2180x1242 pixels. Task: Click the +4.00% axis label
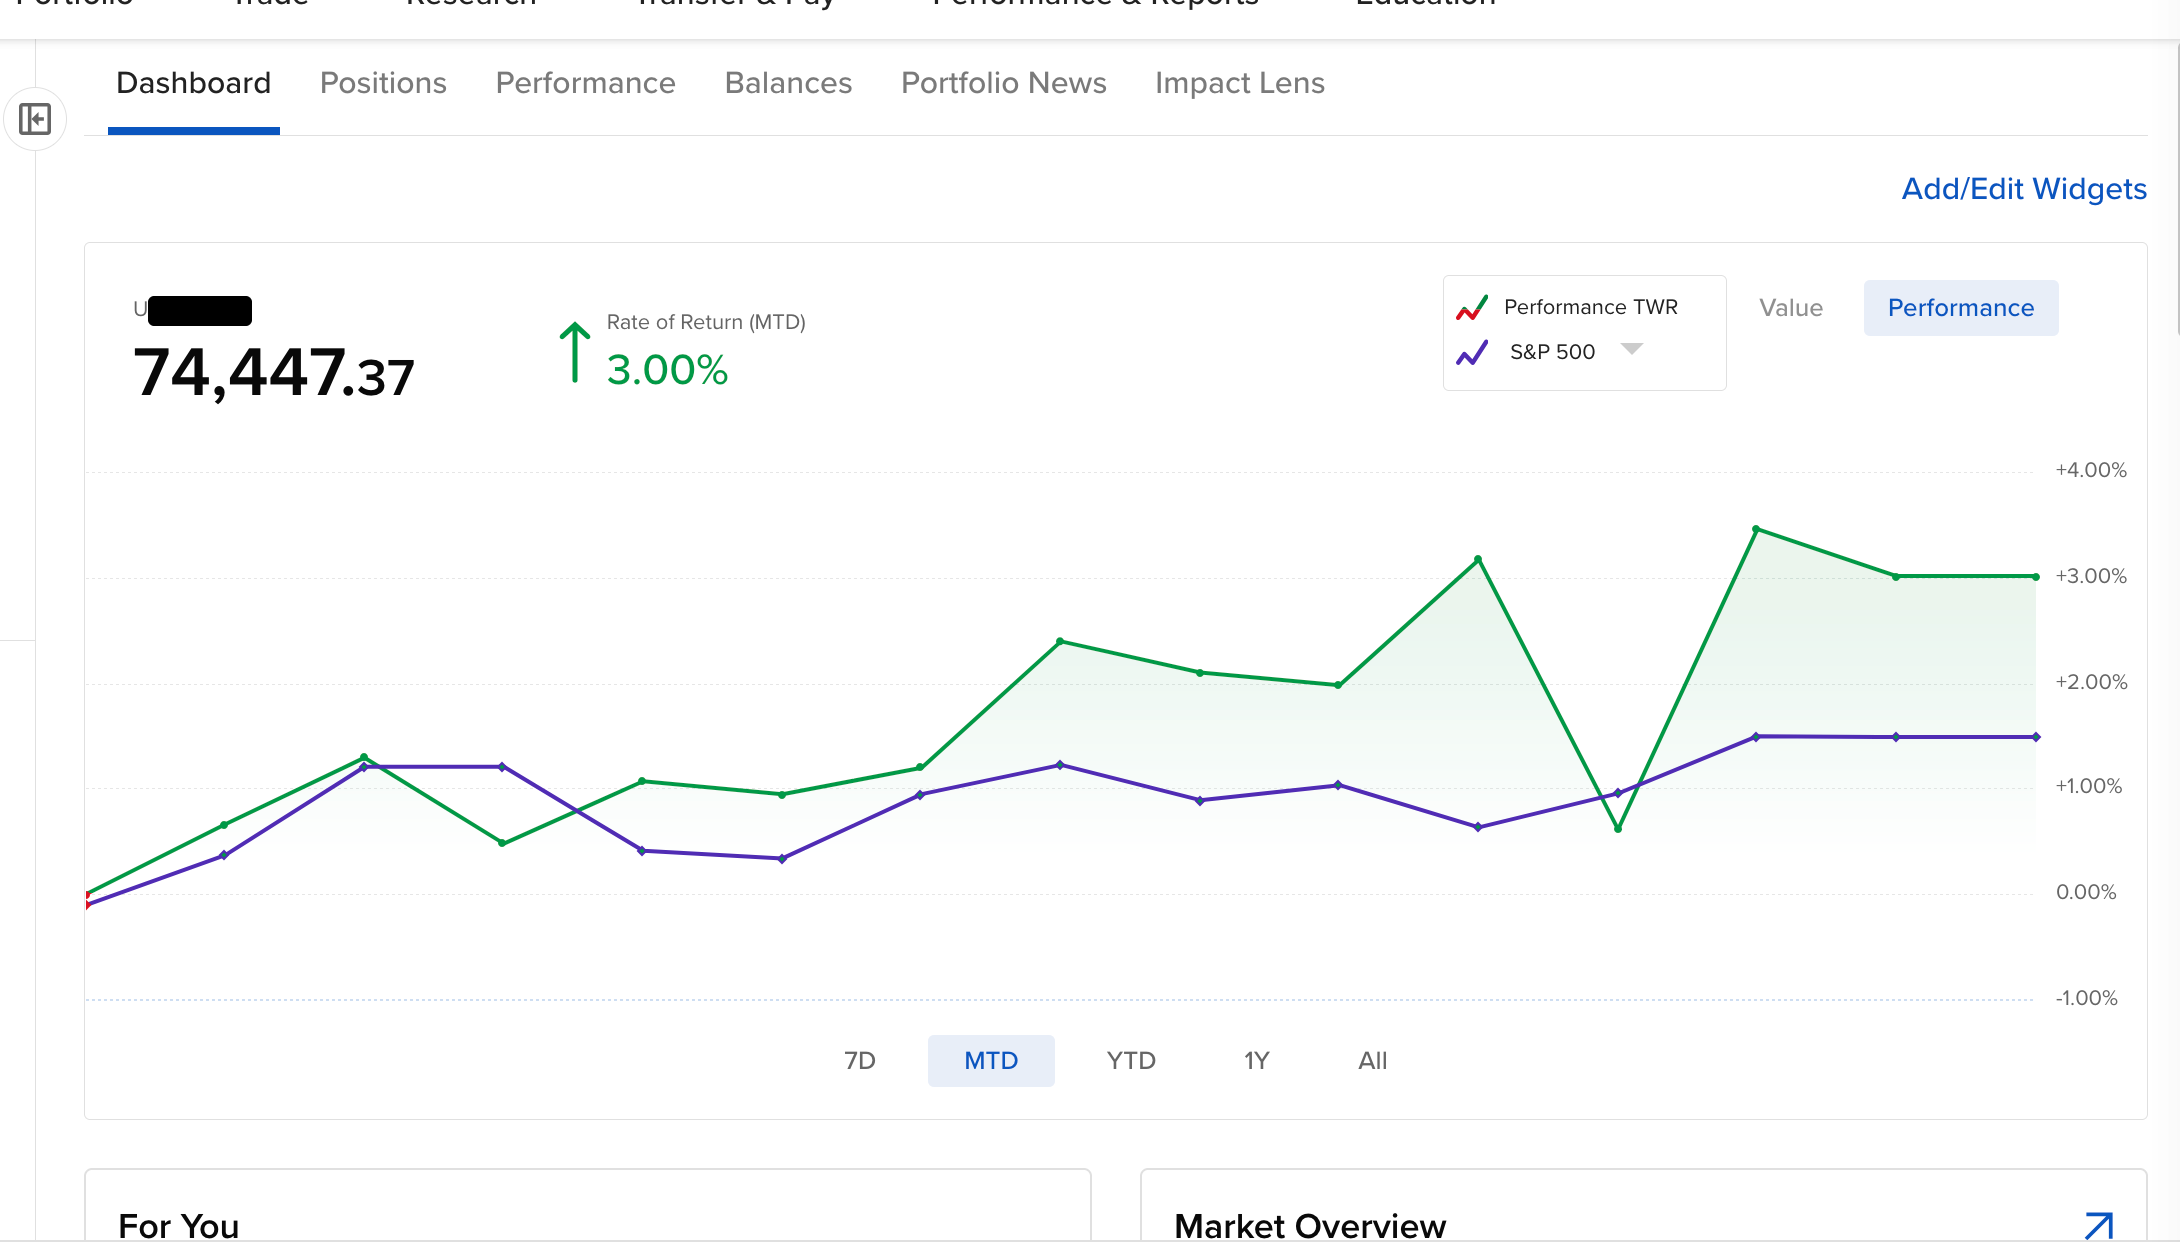pyautogui.click(x=2091, y=470)
